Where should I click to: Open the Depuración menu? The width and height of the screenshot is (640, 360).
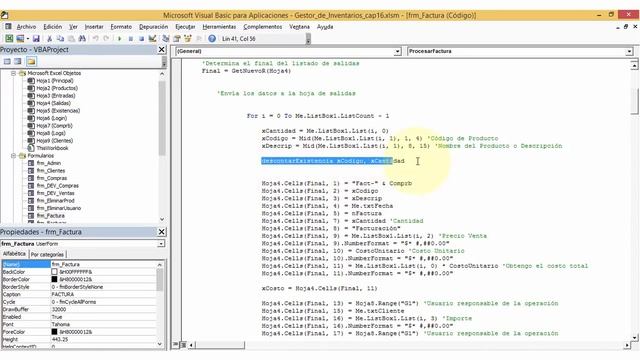pos(153,27)
